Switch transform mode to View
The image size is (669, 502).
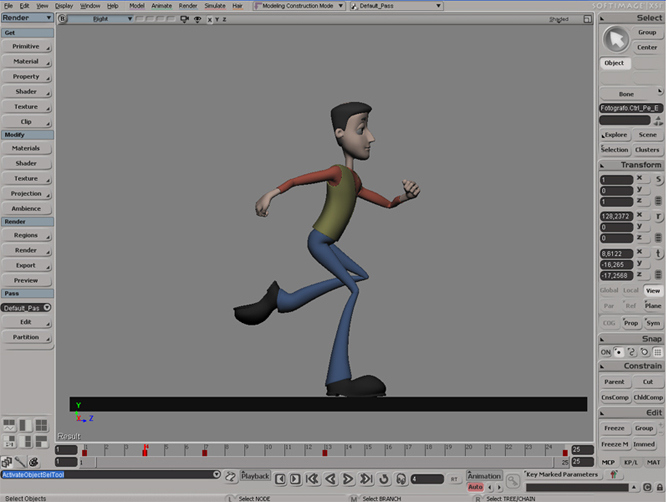652,291
